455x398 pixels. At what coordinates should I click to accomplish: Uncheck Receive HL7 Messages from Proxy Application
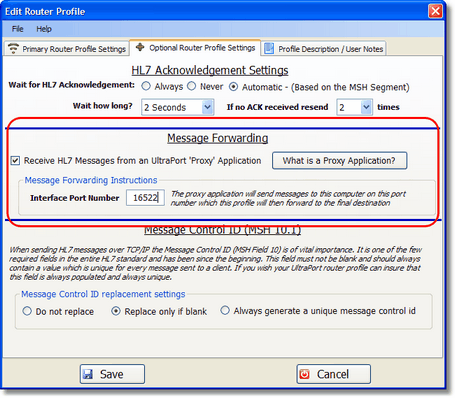pos(15,161)
